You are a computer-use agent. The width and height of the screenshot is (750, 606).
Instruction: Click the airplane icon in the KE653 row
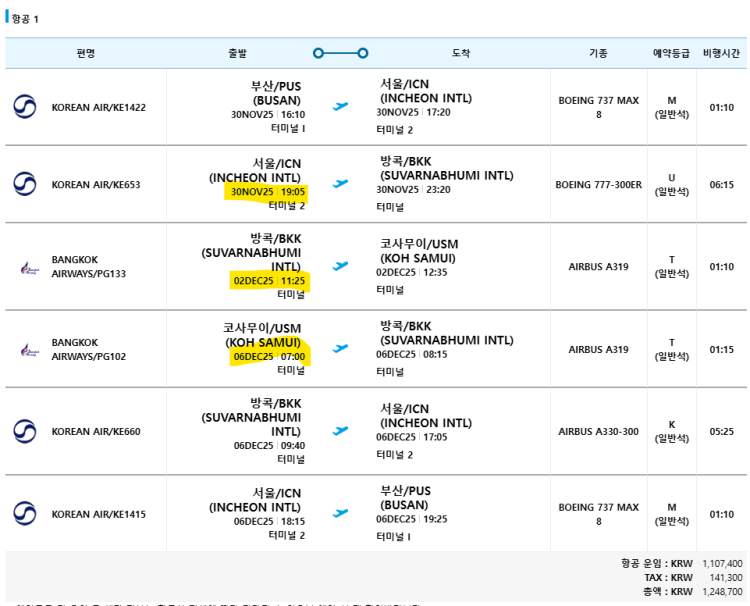click(x=340, y=183)
